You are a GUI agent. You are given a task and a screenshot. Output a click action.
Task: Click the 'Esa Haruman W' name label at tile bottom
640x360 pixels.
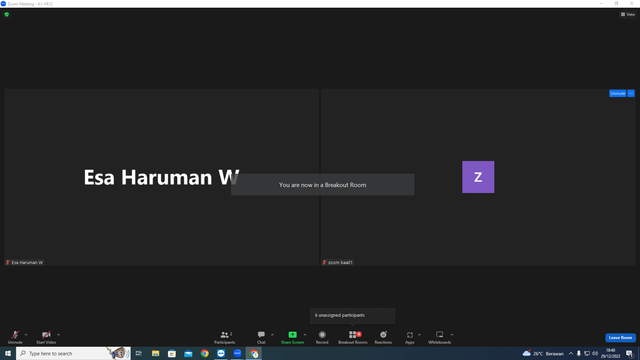(x=27, y=262)
